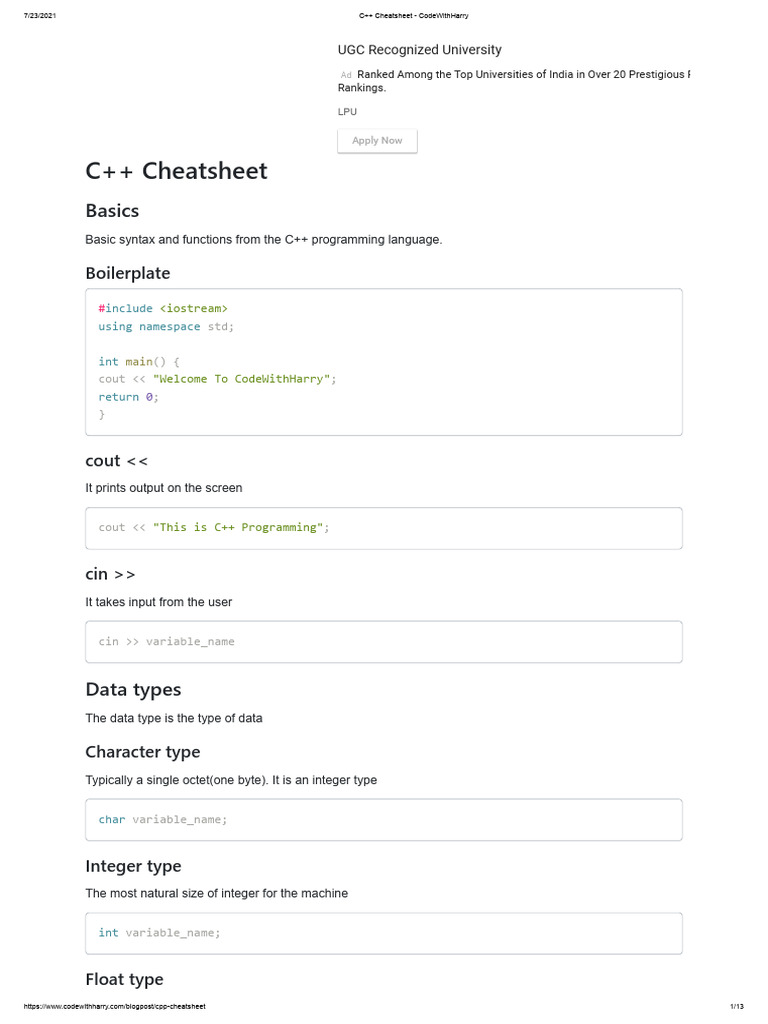Click the Boilerplate subheading

128,273
